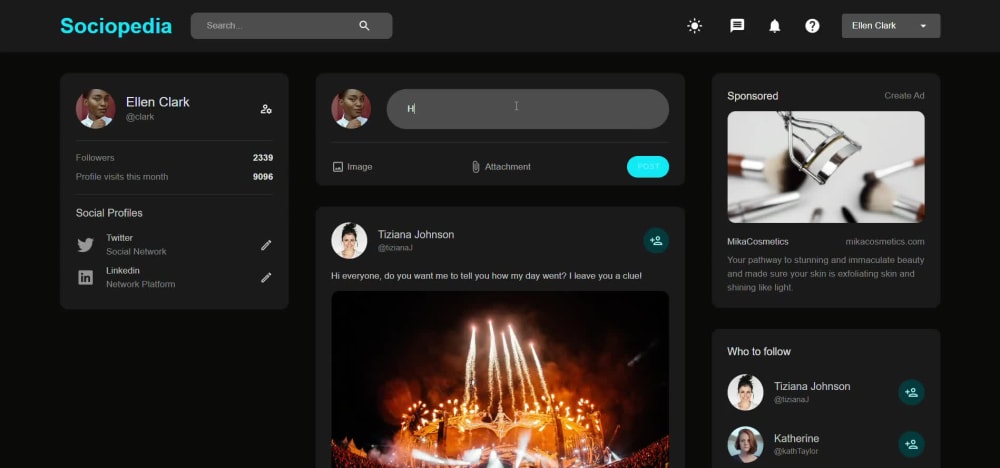Click Ellen Clark profile picture in sidebar

96,108
